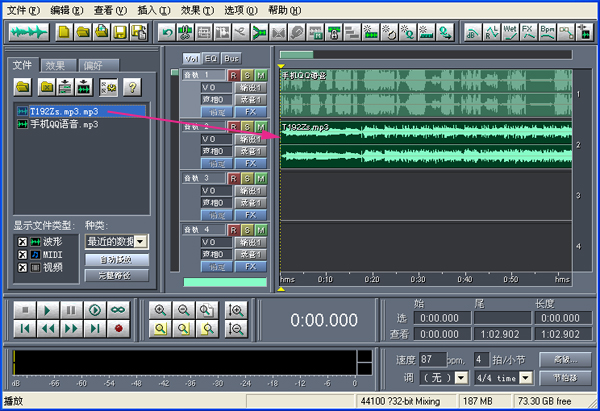Arm track 1 for recording with R

(233, 75)
